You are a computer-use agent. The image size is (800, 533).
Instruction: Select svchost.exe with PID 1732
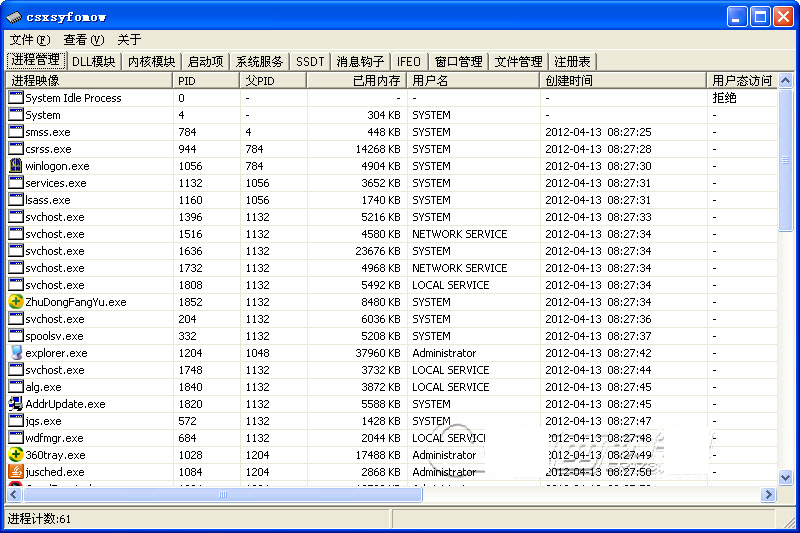pyautogui.click(x=391, y=268)
